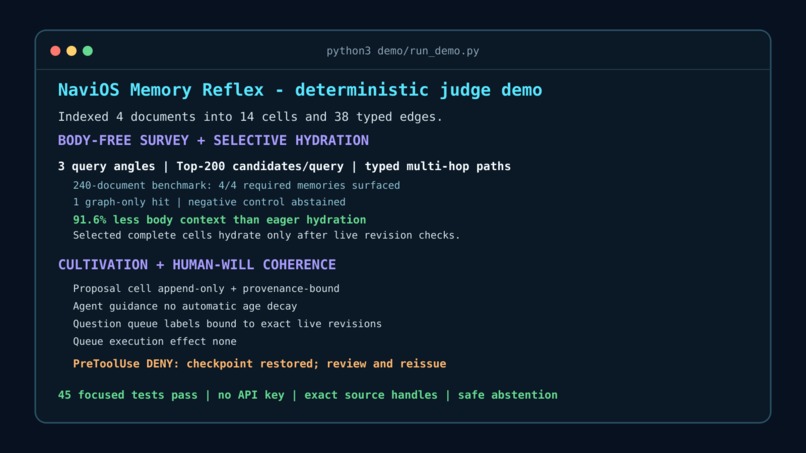Click the 240-document benchmark line
This screenshot has width=806, height=453.
(x=236, y=185)
